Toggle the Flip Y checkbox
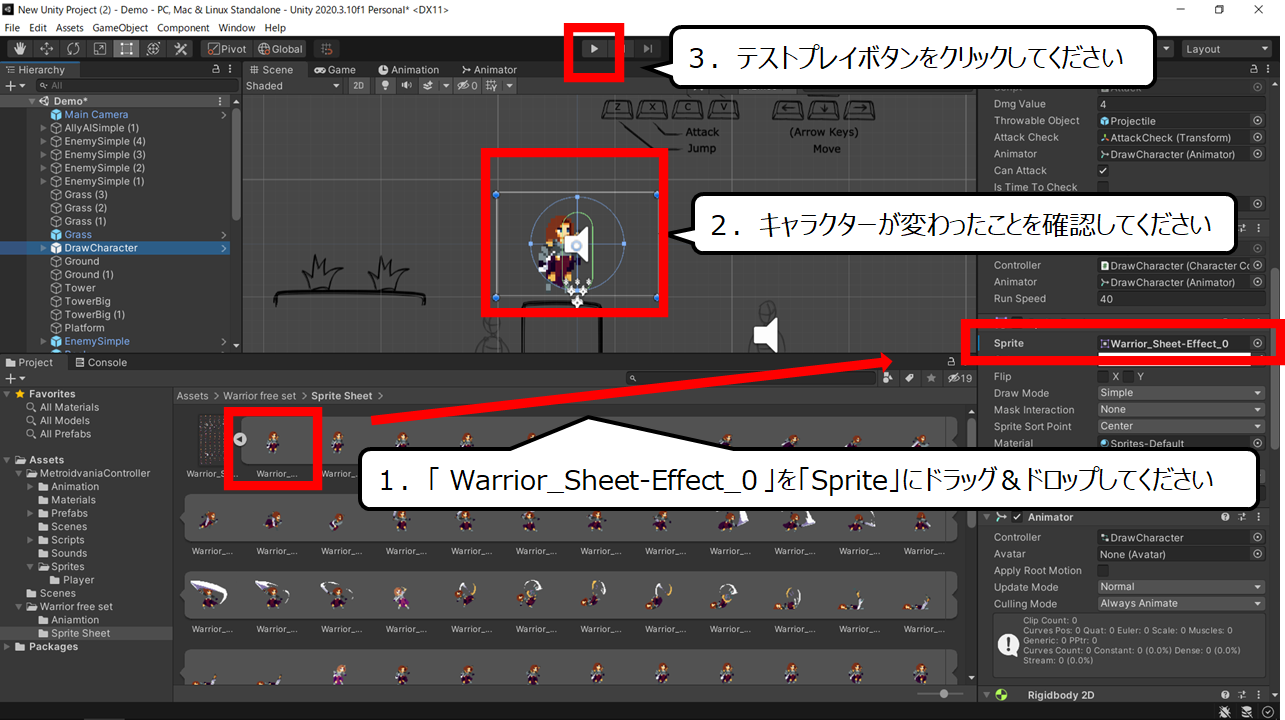 coord(1127,377)
